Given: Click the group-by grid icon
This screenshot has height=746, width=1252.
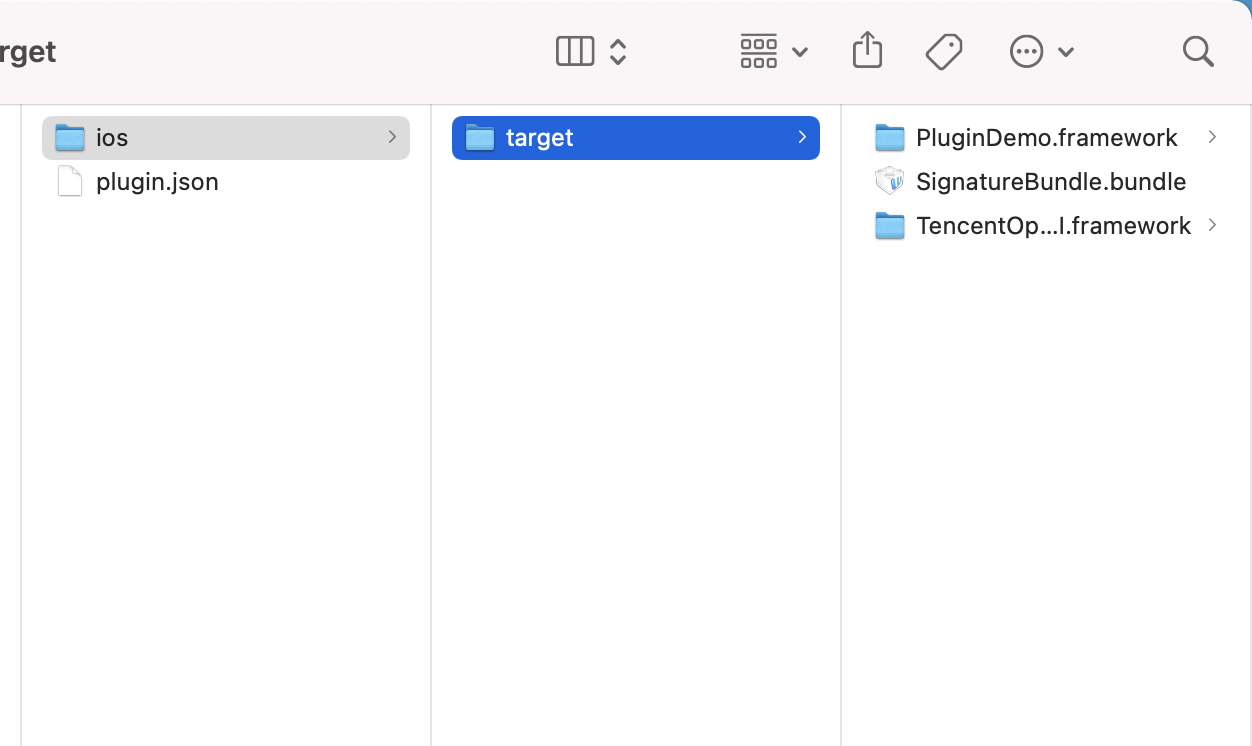Looking at the screenshot, I should click(x=759, y=51).
